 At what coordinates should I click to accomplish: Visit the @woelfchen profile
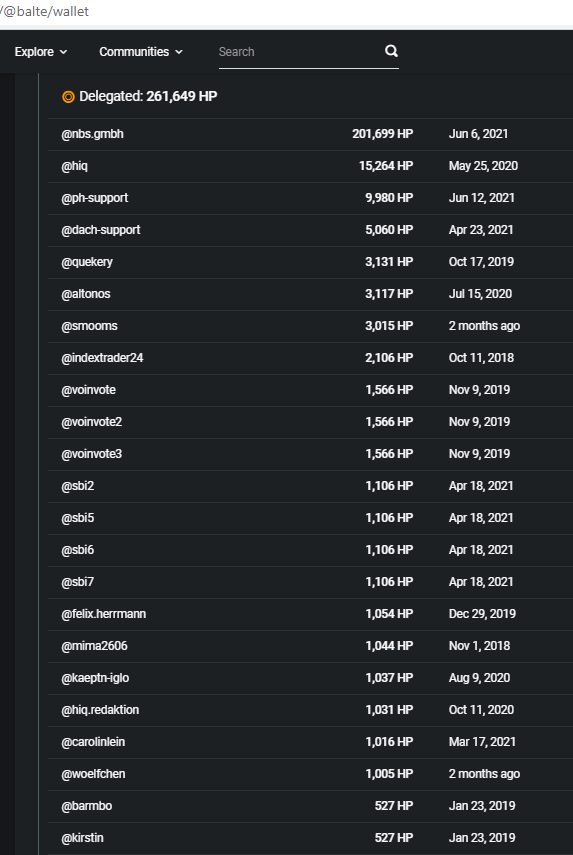pos(93,774)
